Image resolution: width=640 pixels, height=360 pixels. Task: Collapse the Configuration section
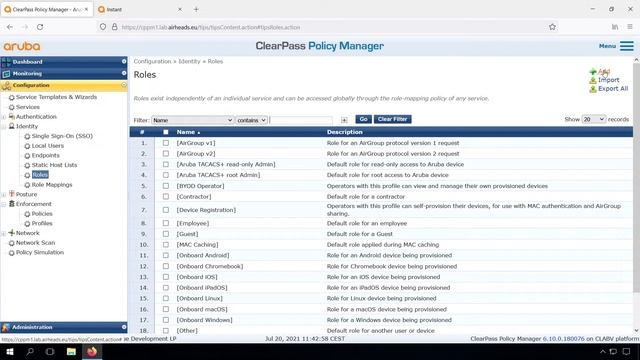tap(124, 85)
